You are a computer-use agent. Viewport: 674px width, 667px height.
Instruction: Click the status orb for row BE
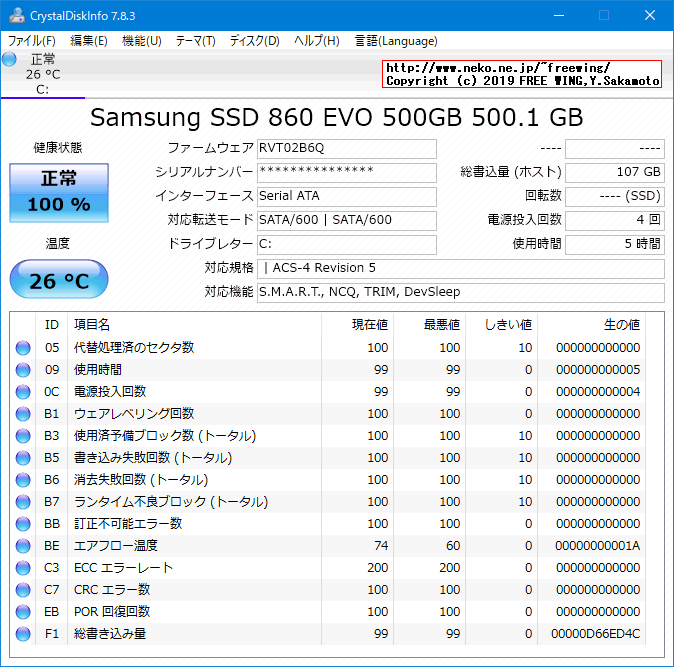click(23, 546)
